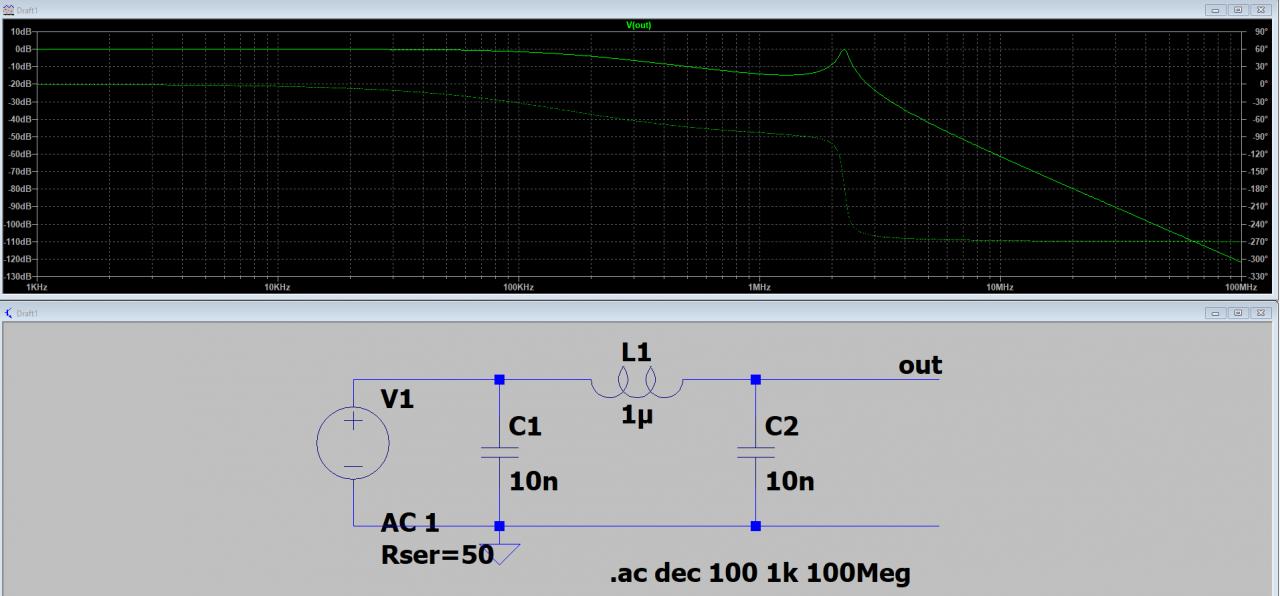Viewport: 1280px width, 596px height.
Task: Click the '-60°' phase axis label
Action: [1261, 119]
